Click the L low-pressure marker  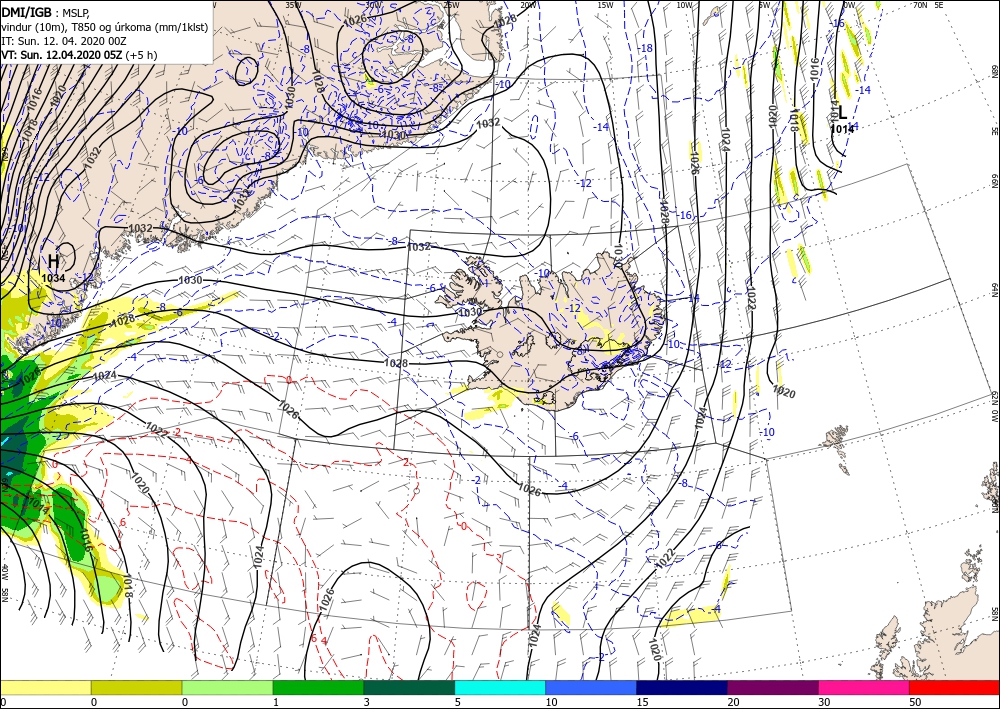coord(842,113)
